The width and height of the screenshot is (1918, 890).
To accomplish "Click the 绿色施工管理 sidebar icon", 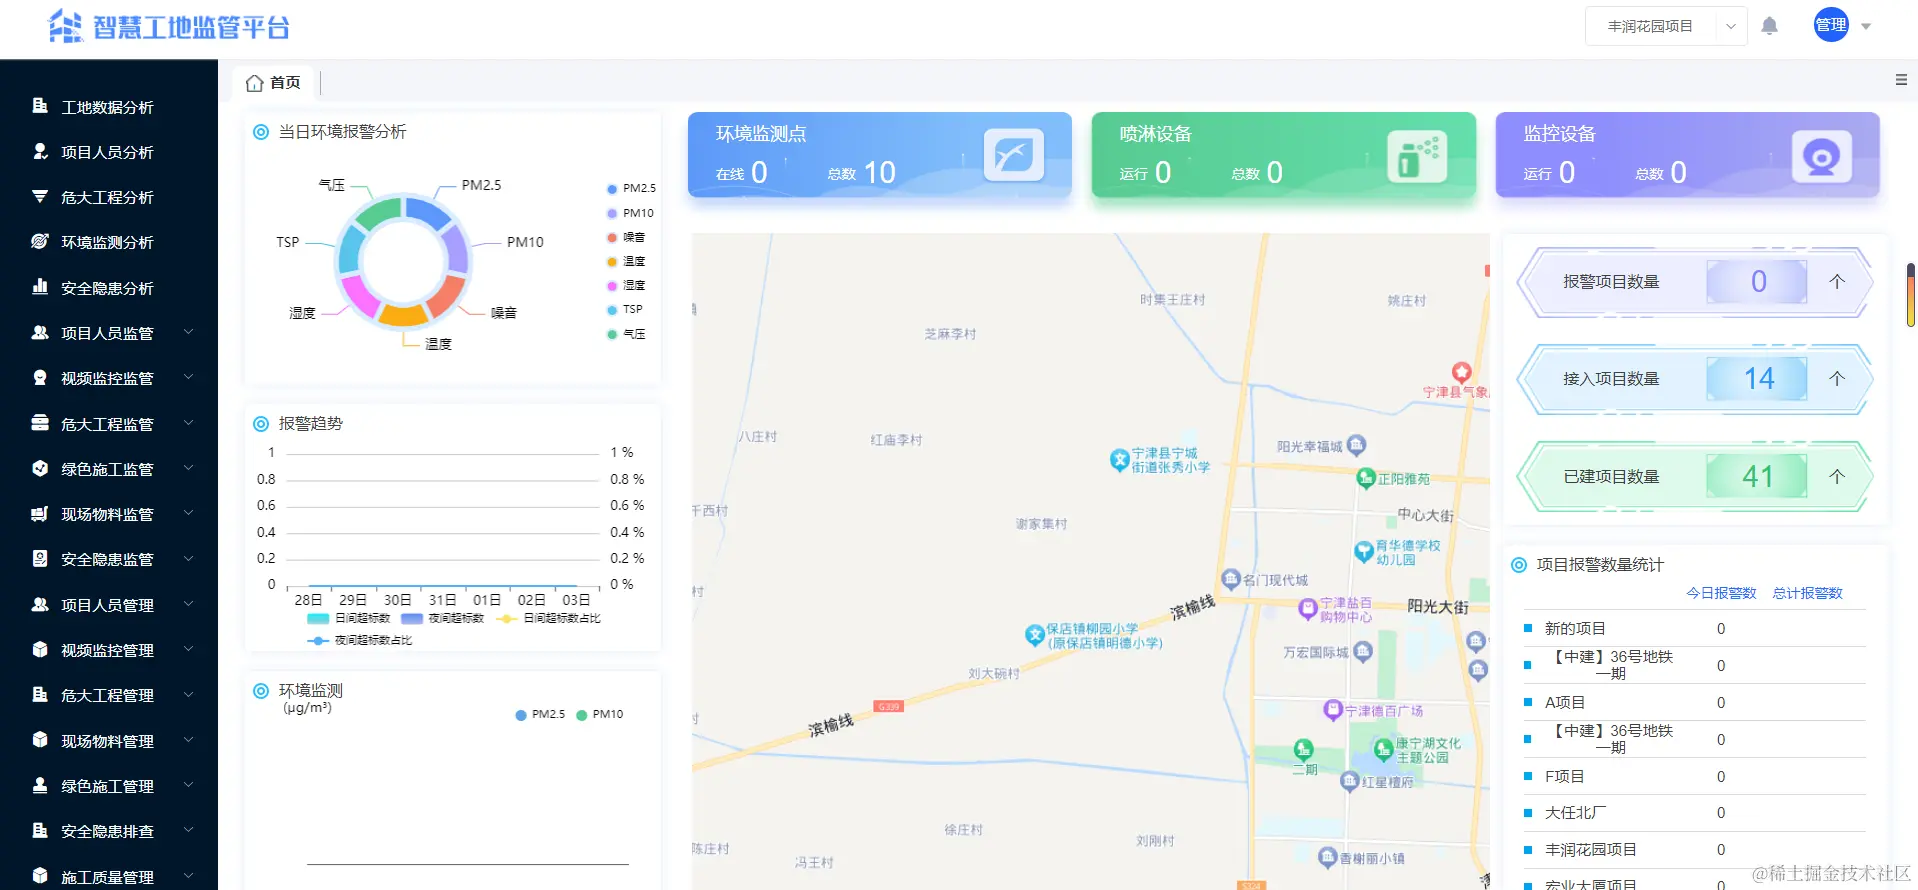I will [40, 785].
